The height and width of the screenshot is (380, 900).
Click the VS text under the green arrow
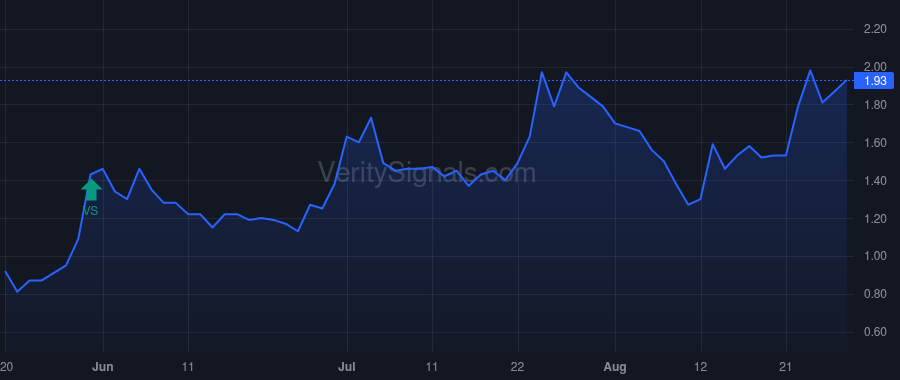(91, 211)
